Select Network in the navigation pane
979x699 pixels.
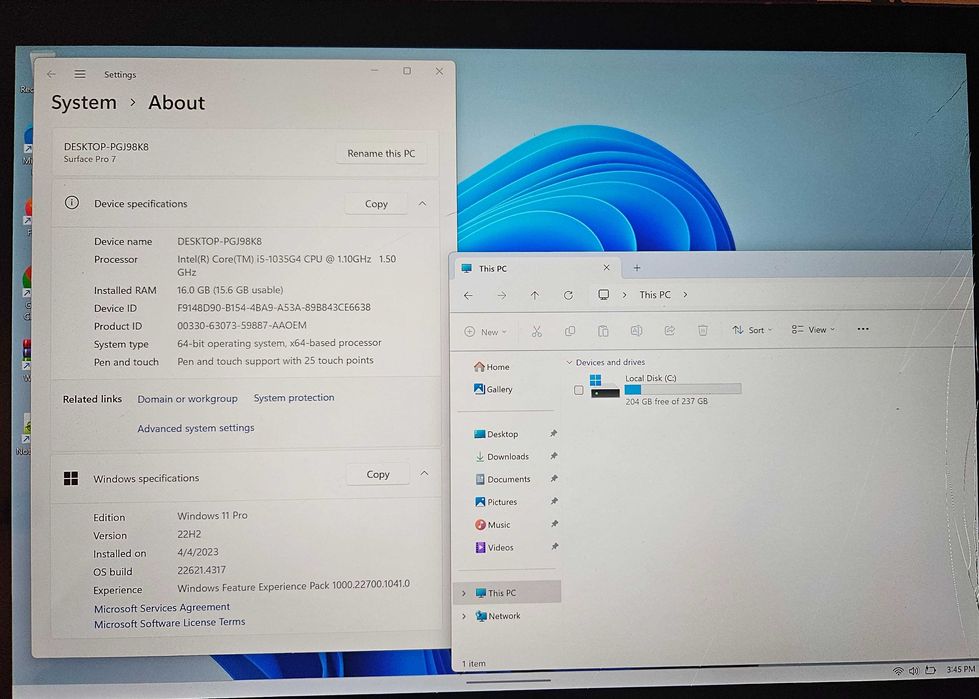click(498, 616)
